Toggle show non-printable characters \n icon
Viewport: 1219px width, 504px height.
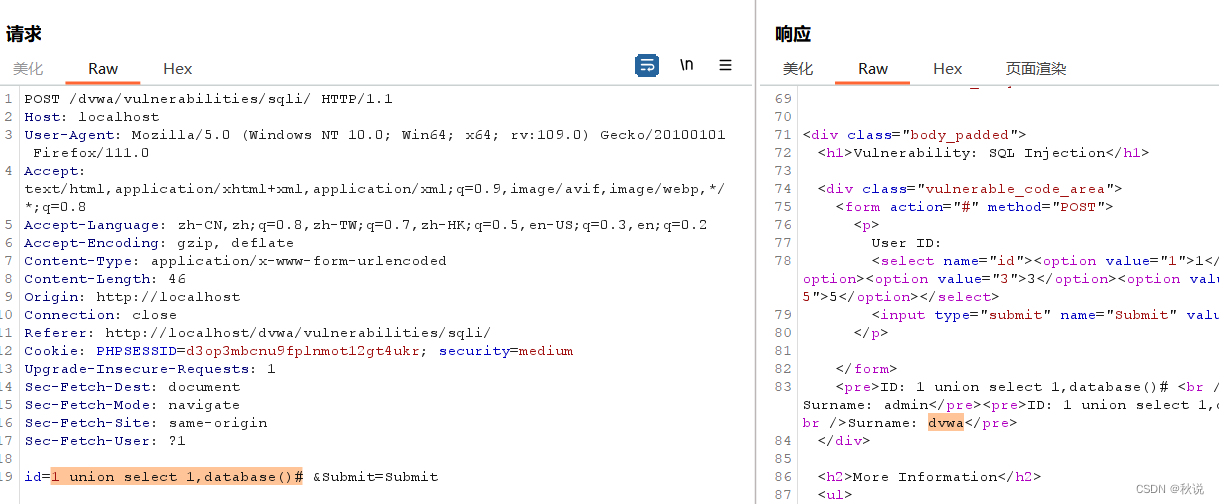[x=686, y=66]
